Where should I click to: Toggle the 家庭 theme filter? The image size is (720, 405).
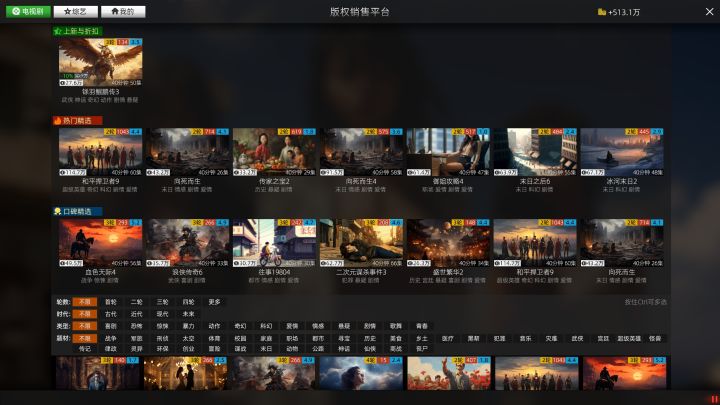pos(266,338)
